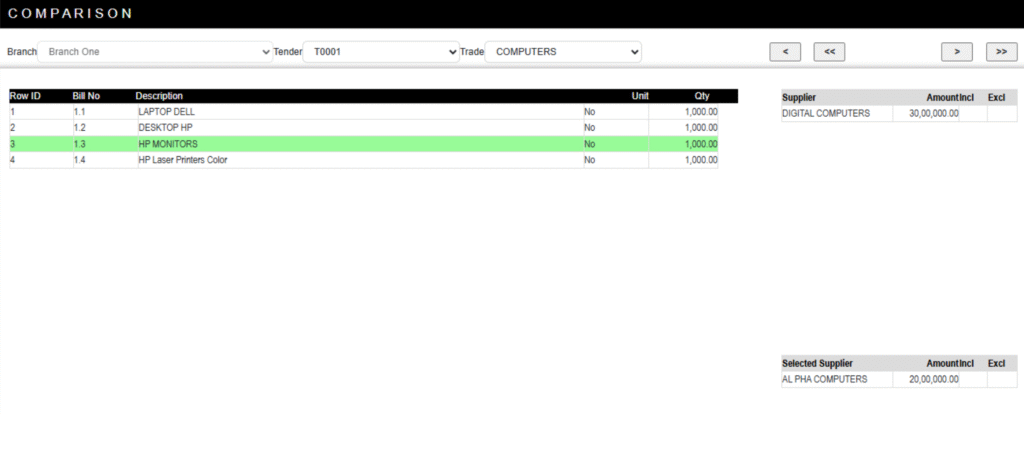This screenshot has height=460, width=1024.
Task: Go to next record using '>' button
Action: click(x=957, y=51)
